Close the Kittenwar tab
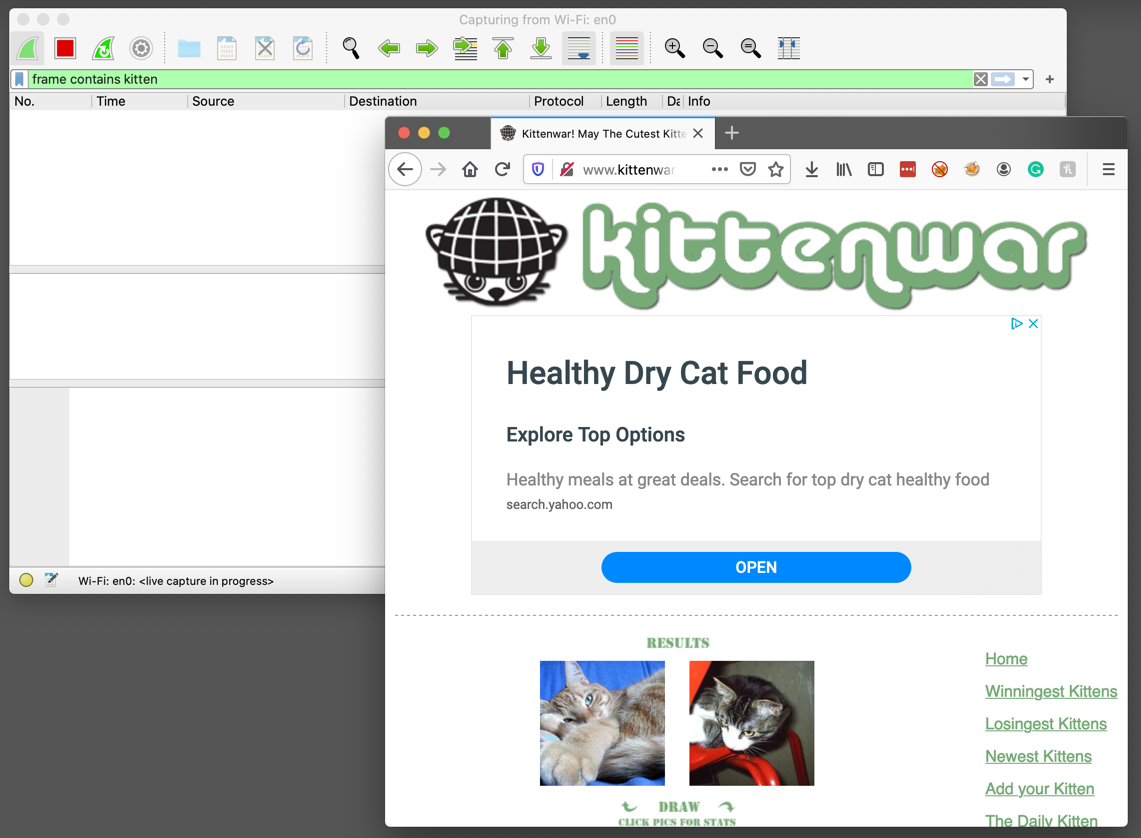Screen dimensions: 1141x838 (x=698, y=133)
